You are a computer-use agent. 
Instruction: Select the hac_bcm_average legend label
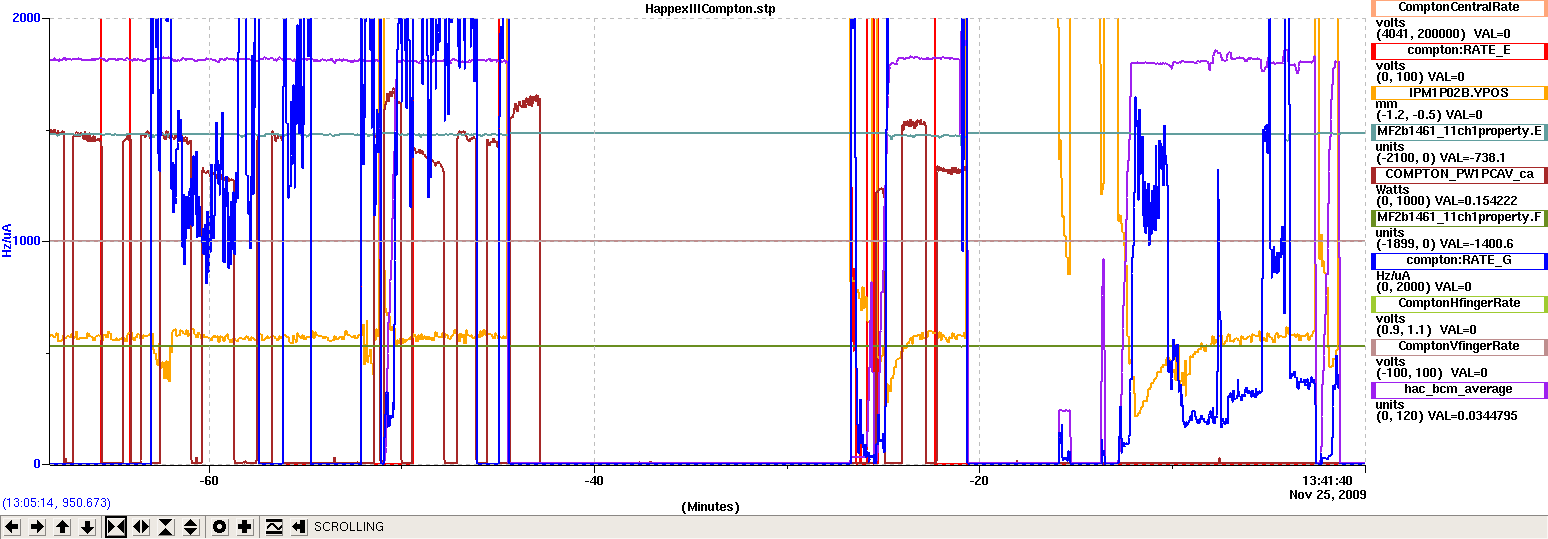point(1458,389)
